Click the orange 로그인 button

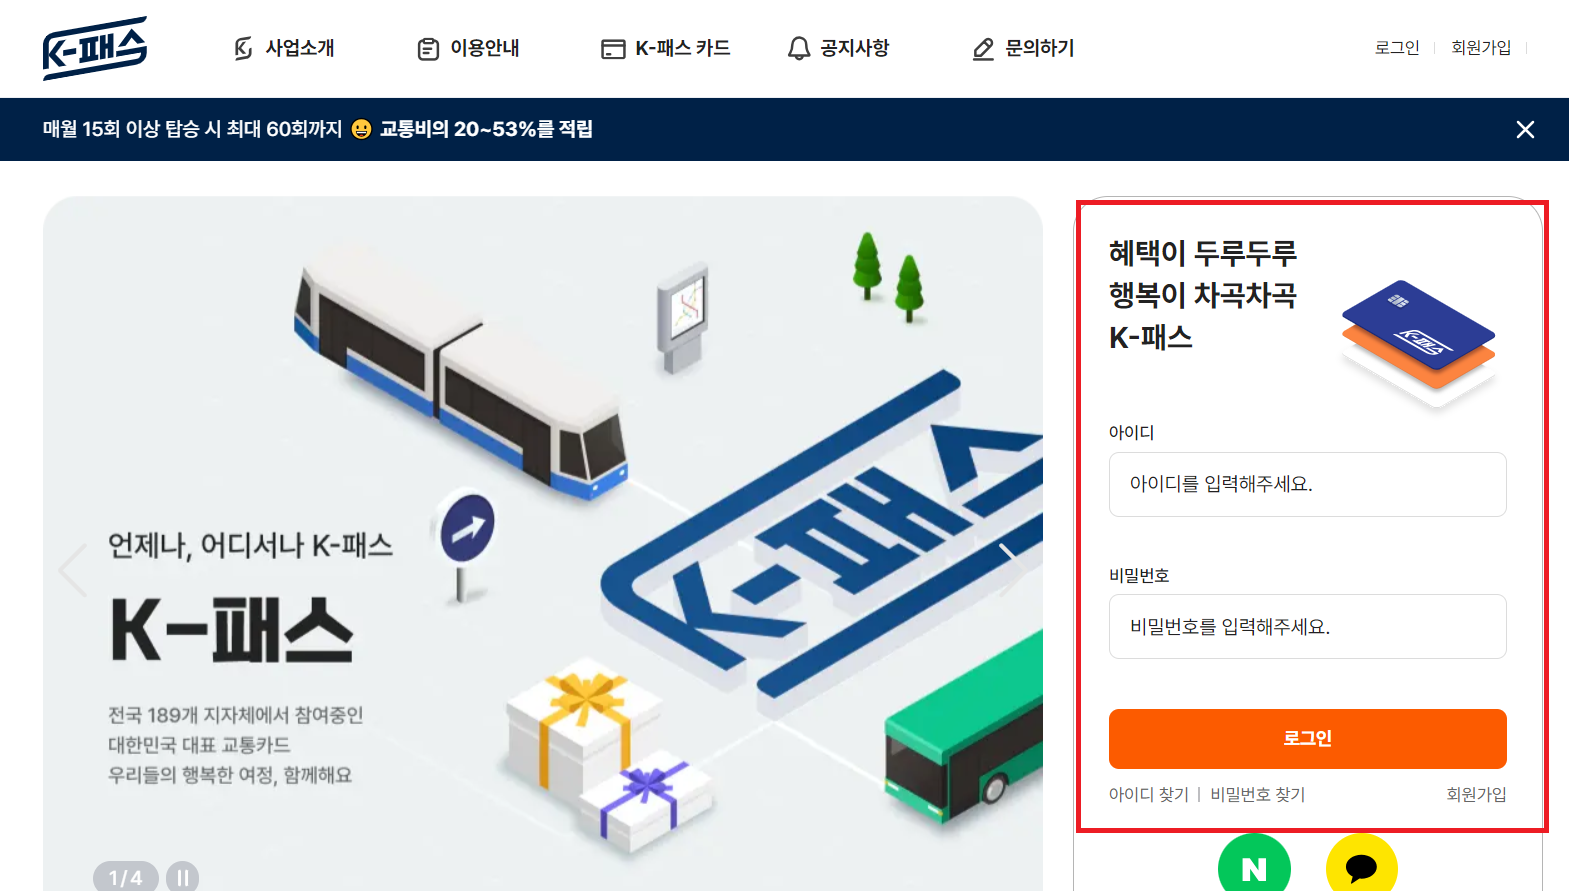pos(1307,738)
